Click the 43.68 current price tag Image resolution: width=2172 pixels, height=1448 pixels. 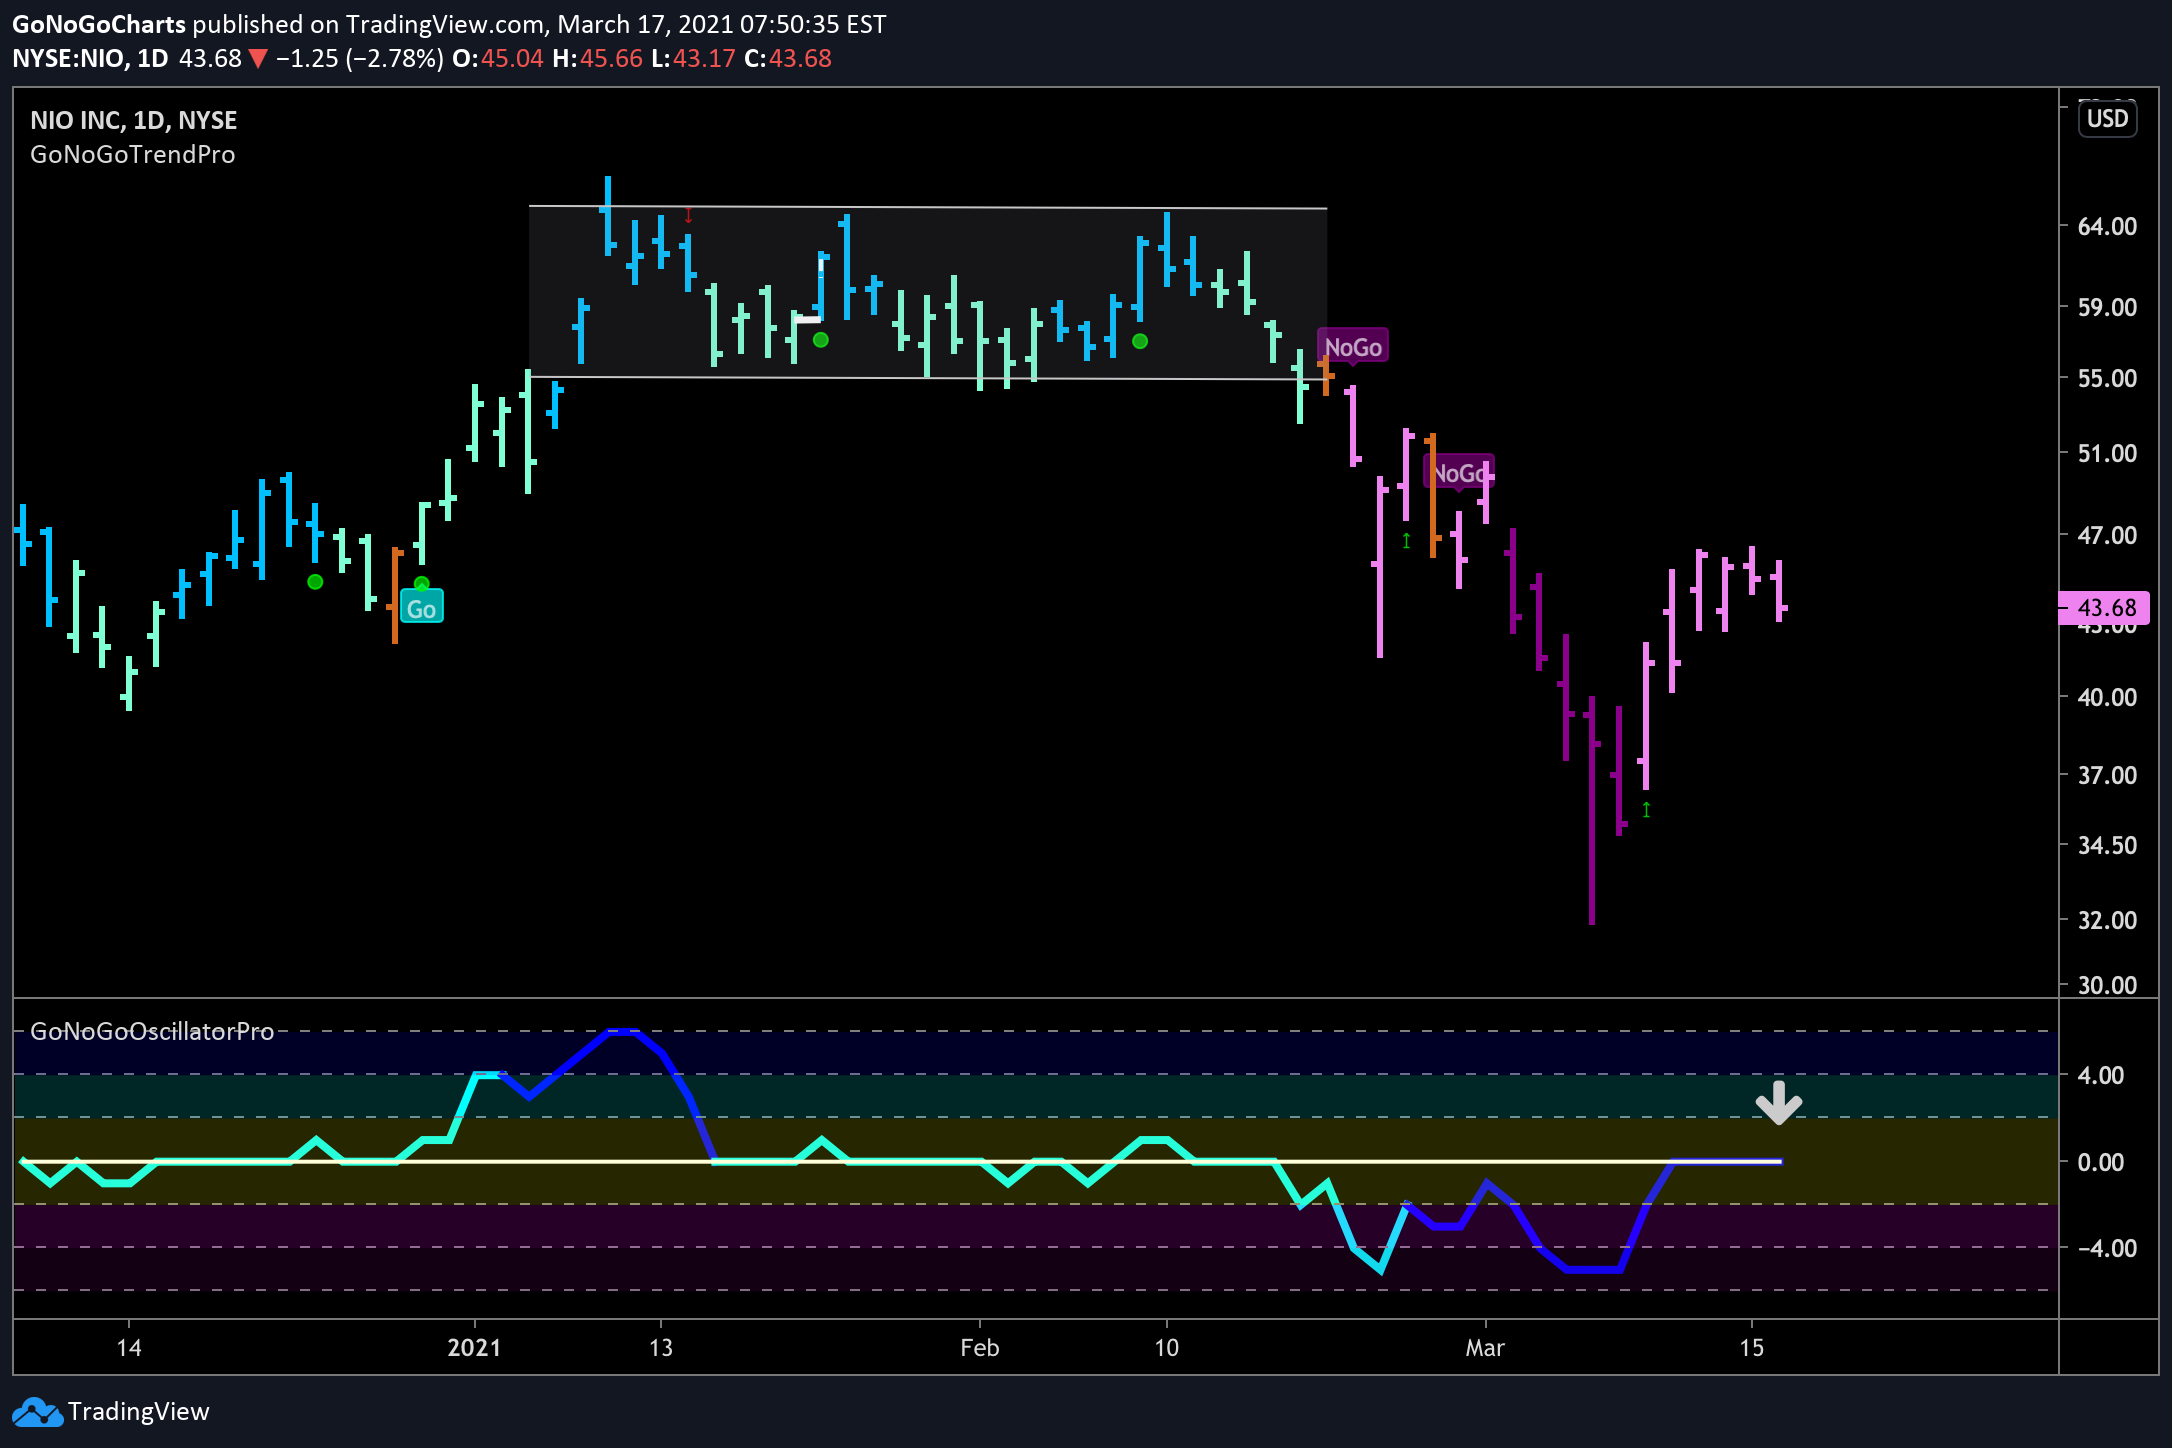2105,607
